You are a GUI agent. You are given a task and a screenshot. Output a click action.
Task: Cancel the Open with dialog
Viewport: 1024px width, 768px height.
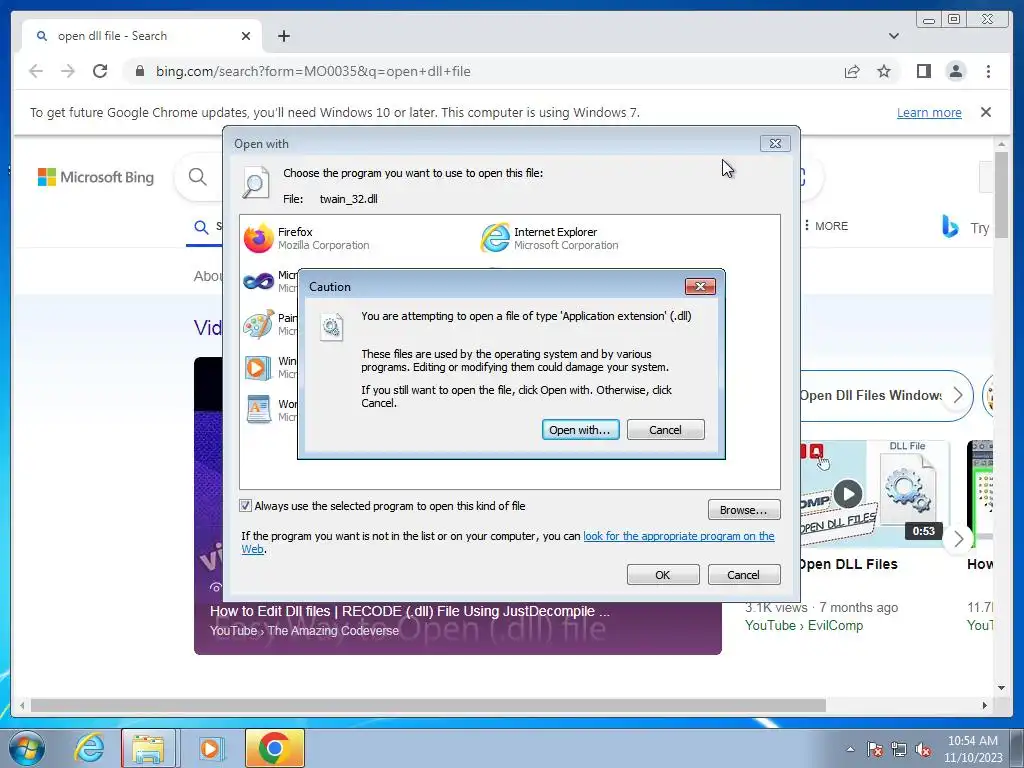tap(744, 575)
